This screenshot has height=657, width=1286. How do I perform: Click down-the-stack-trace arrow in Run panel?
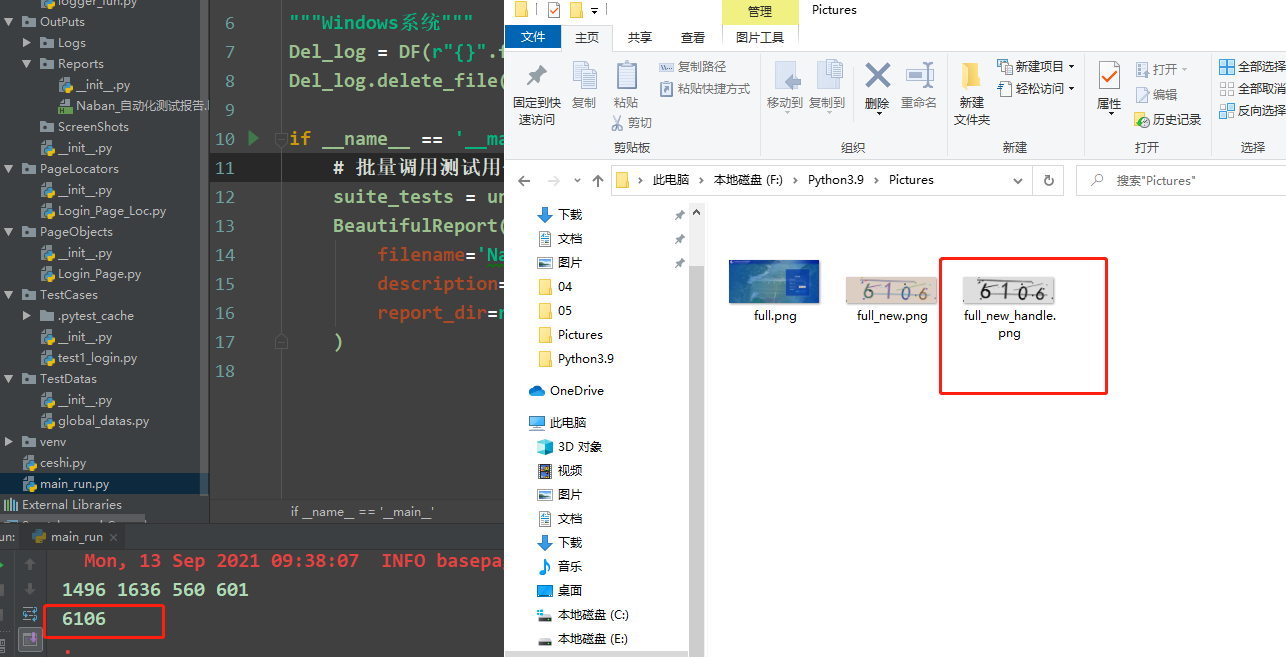click(30, 589)
